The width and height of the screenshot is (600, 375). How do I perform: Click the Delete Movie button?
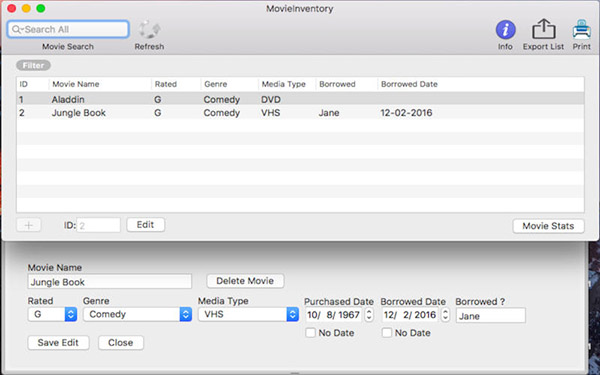click(245, 281)
